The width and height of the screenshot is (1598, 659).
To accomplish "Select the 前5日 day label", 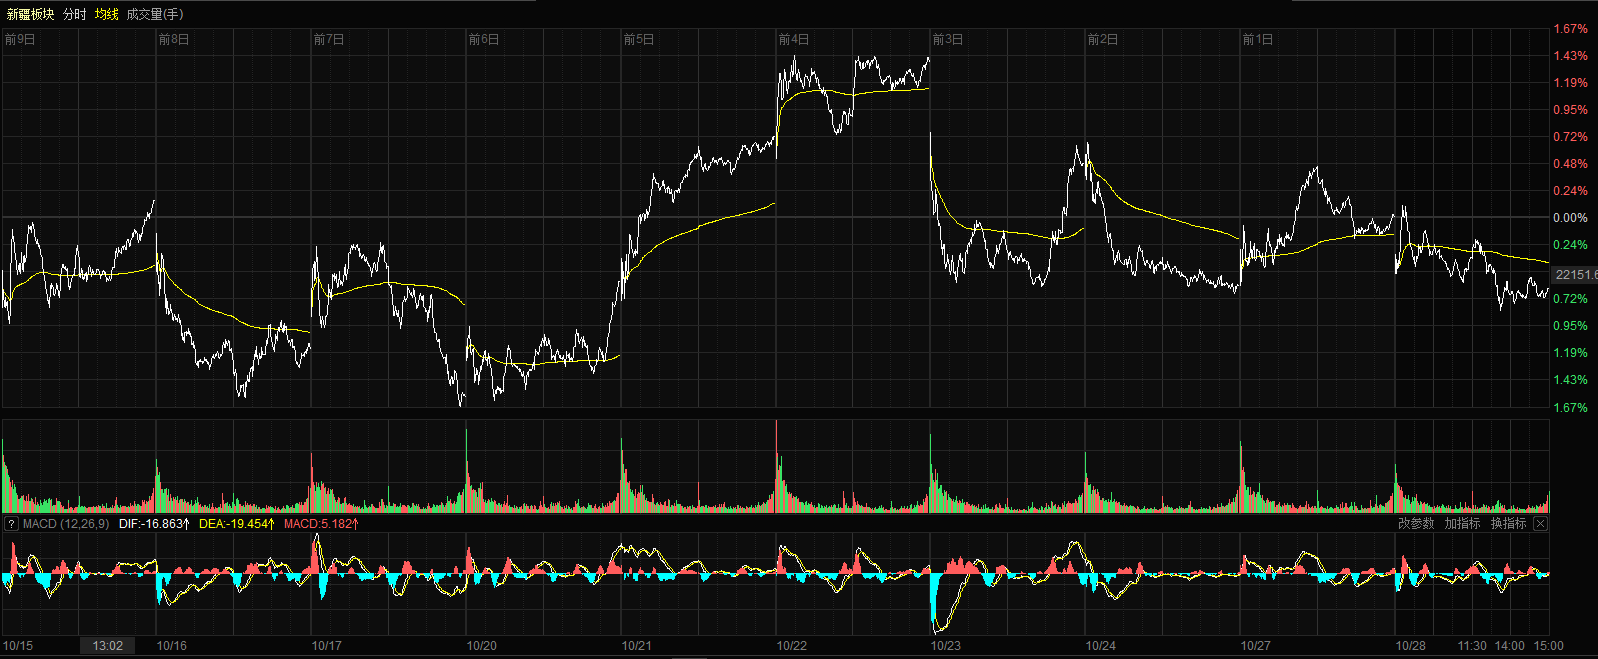I will (638, 39).
